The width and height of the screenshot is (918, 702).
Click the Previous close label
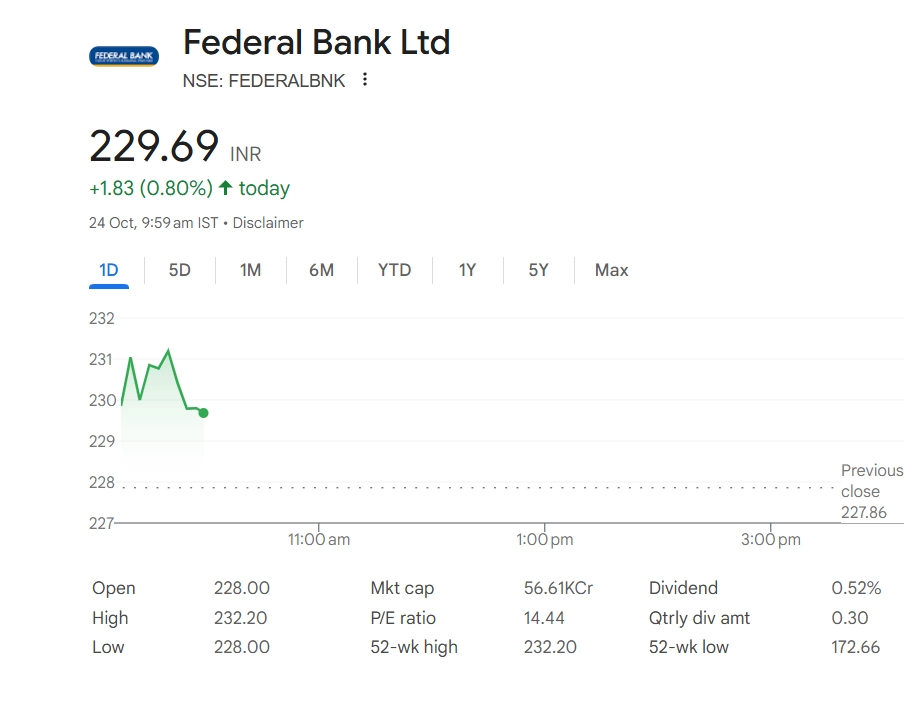(871, 481)
